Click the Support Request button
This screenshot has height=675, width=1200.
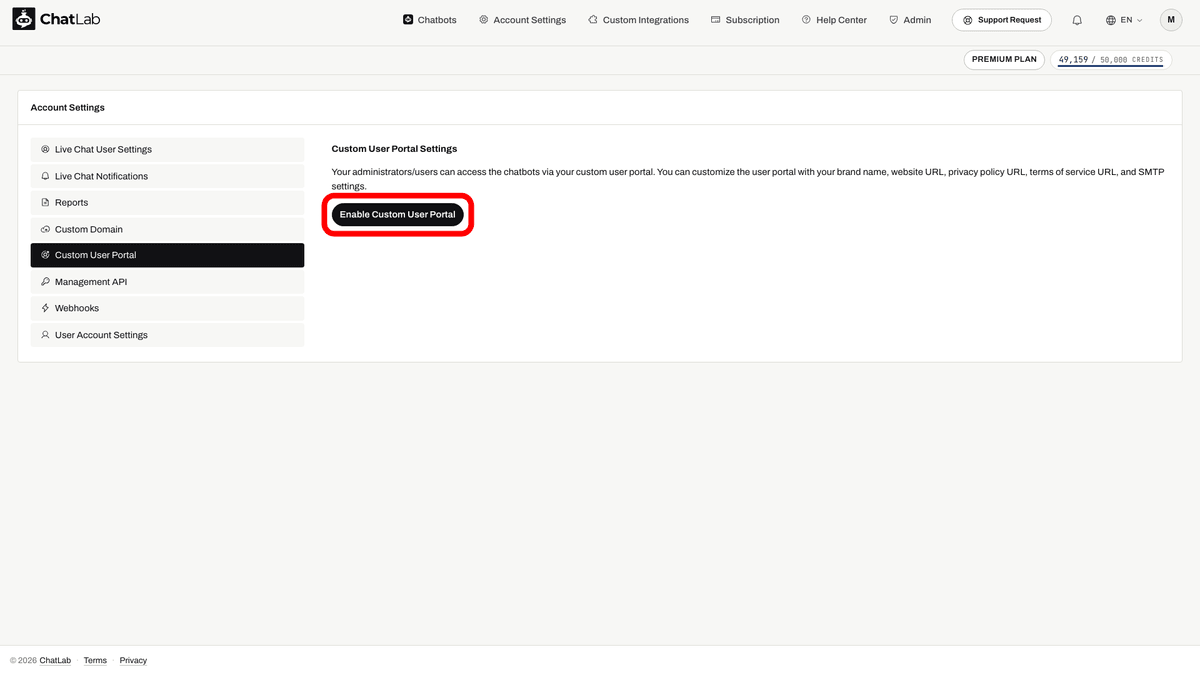point(1002,20)
